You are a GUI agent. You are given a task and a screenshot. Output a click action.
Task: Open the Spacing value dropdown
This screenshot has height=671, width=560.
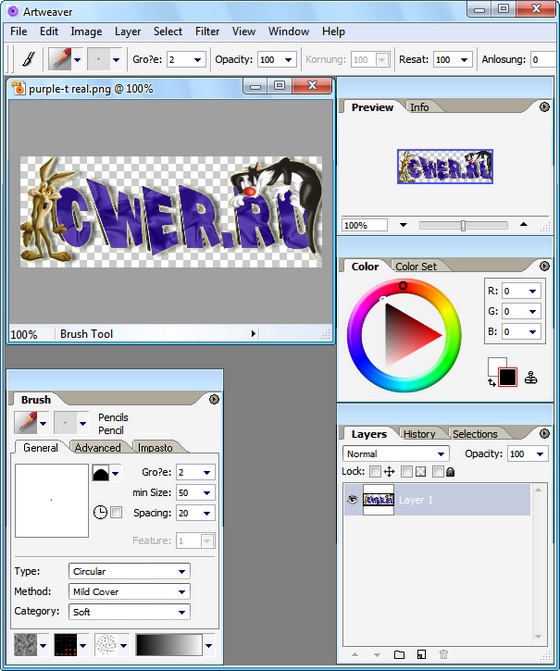(207, 513)
